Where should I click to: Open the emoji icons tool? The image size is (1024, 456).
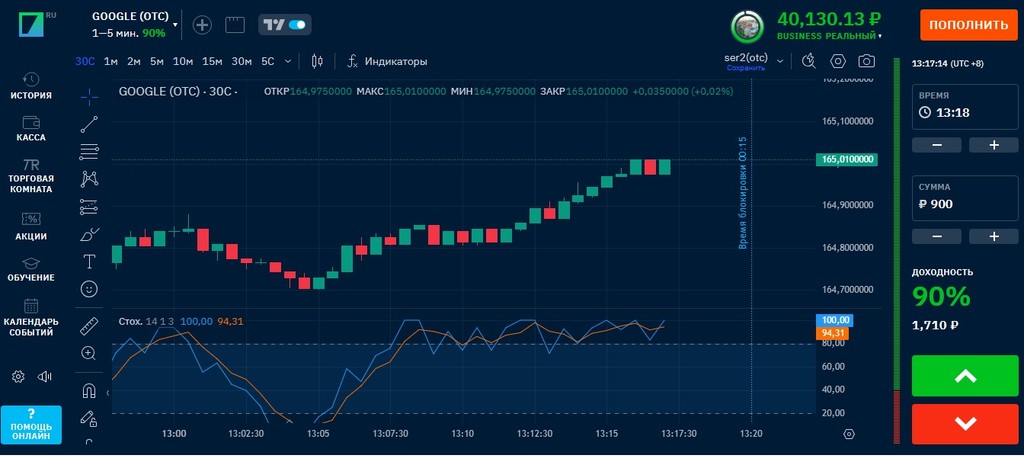[89, 289]
